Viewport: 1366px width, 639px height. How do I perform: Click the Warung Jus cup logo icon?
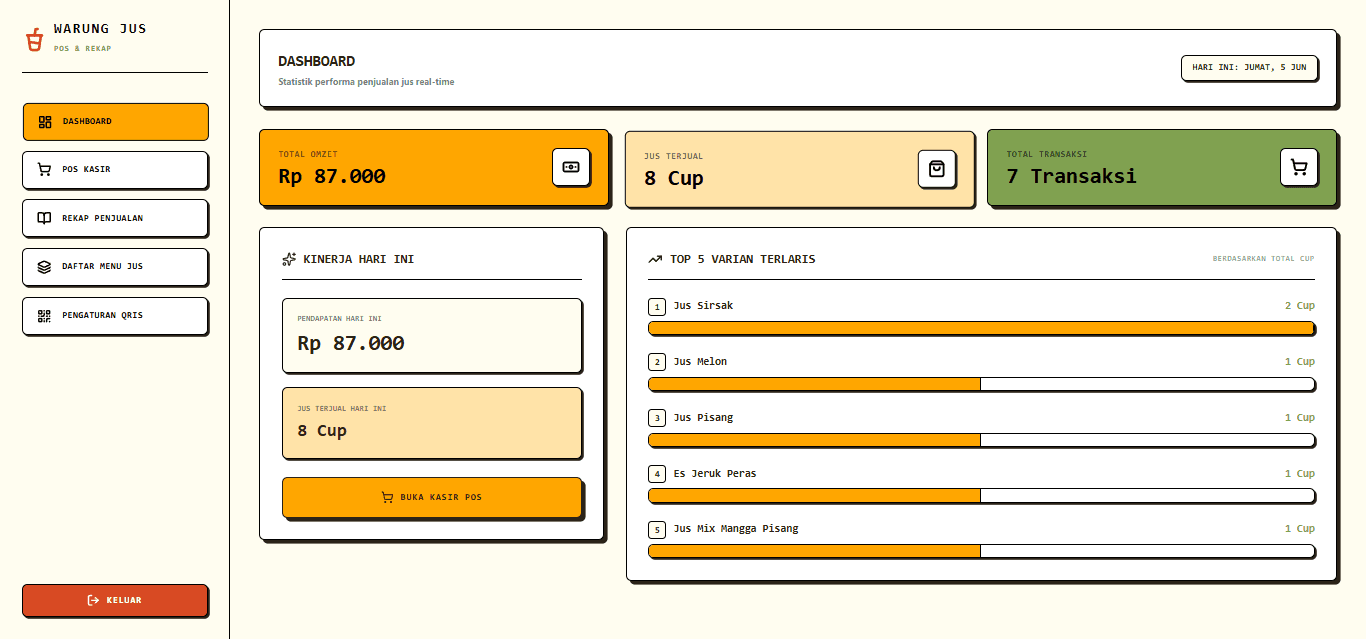click(x=35, y=39)
